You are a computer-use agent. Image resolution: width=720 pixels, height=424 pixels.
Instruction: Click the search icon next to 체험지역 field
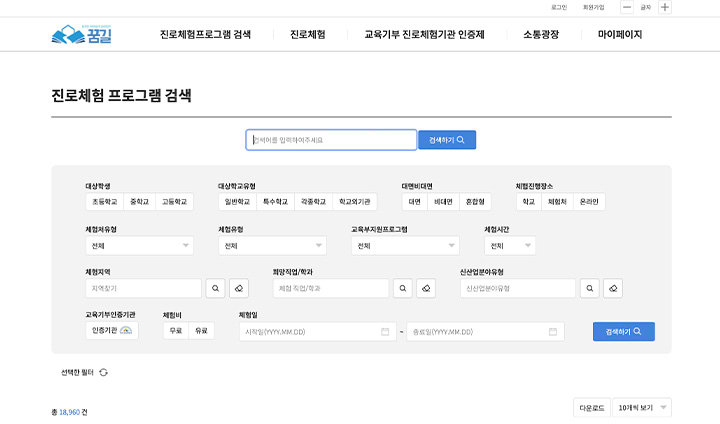[215, 288]
